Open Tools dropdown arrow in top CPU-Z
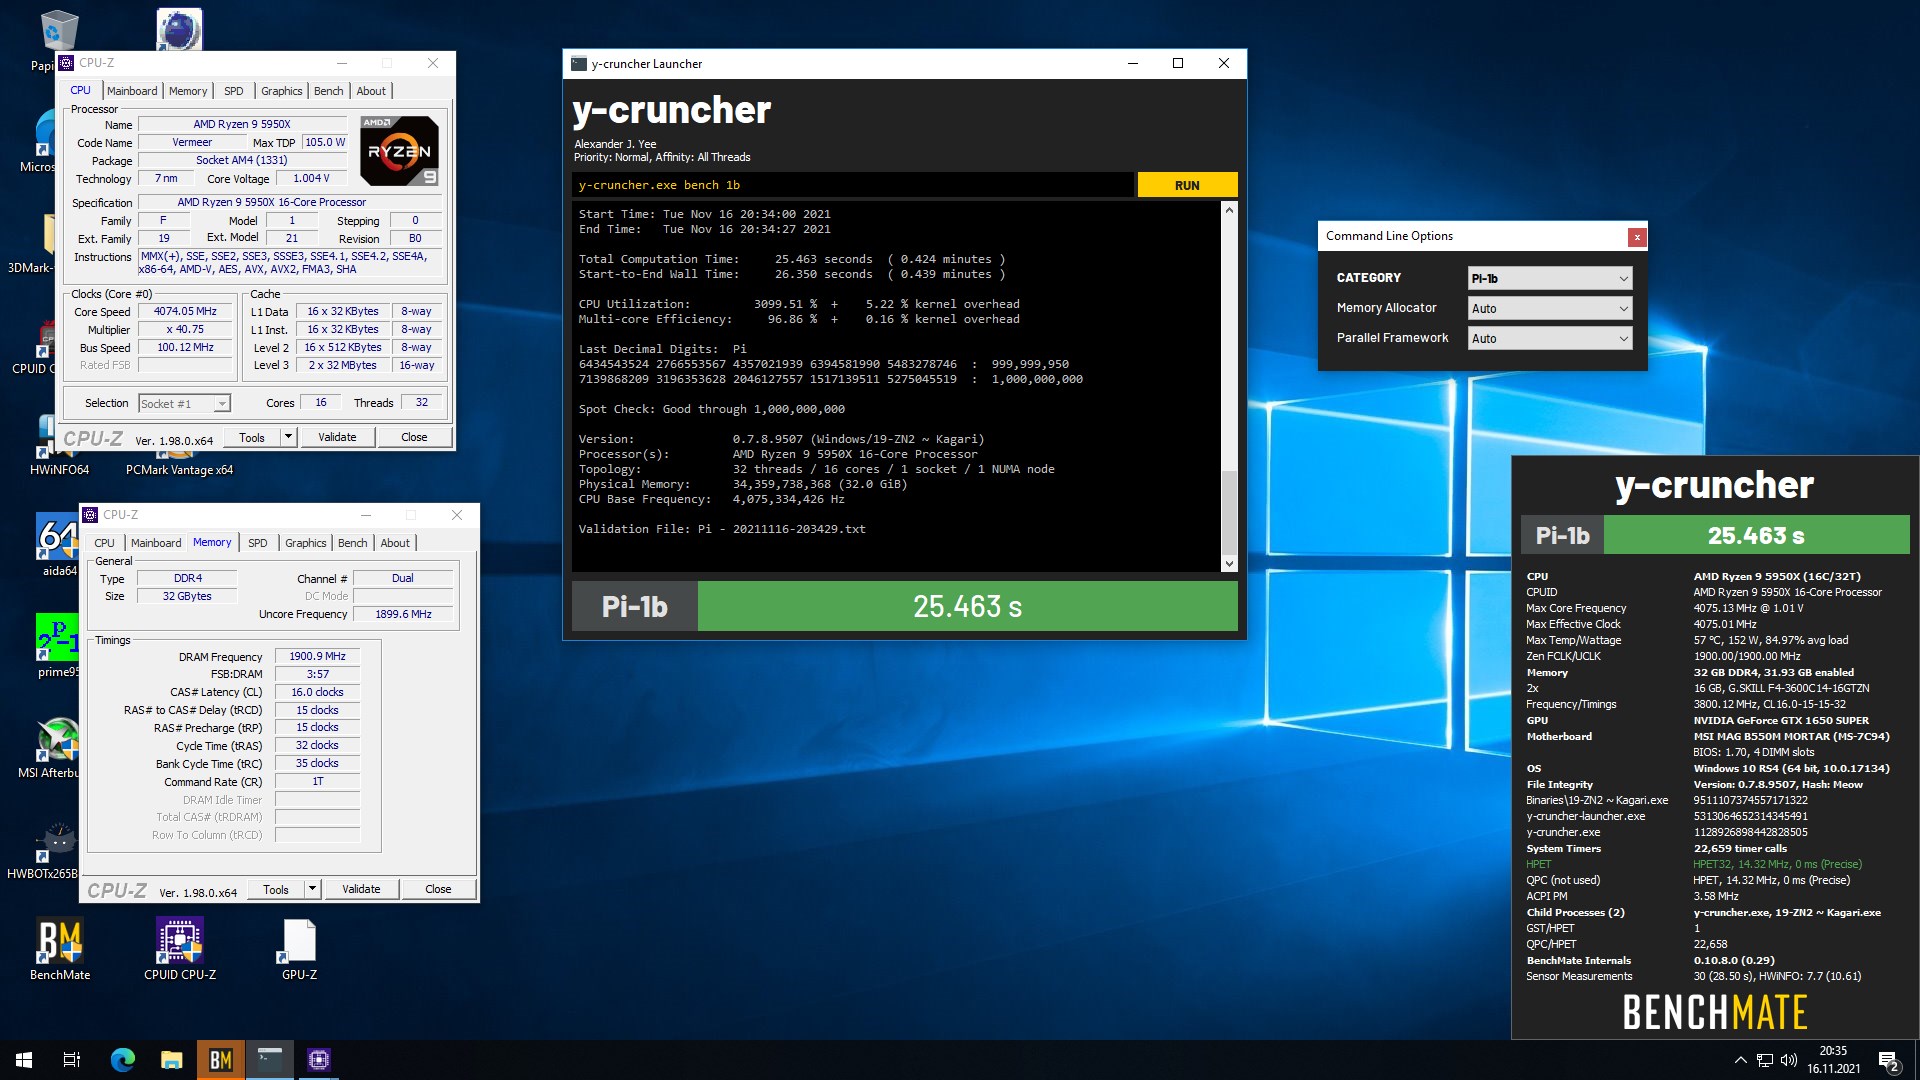 (288, 437)
